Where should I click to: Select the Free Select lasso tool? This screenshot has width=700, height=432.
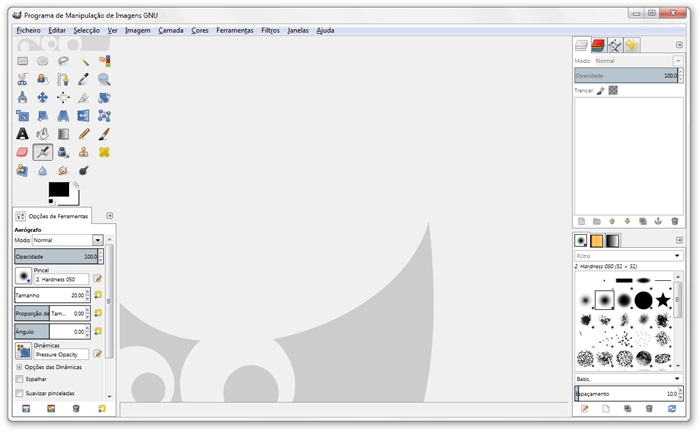coord(63,61)
